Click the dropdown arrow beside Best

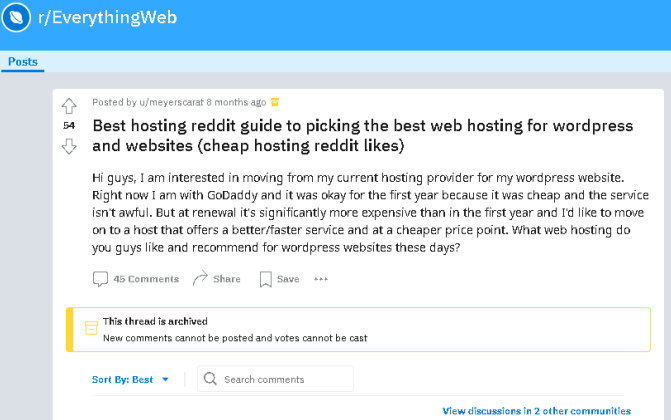(x=165, y=379)
